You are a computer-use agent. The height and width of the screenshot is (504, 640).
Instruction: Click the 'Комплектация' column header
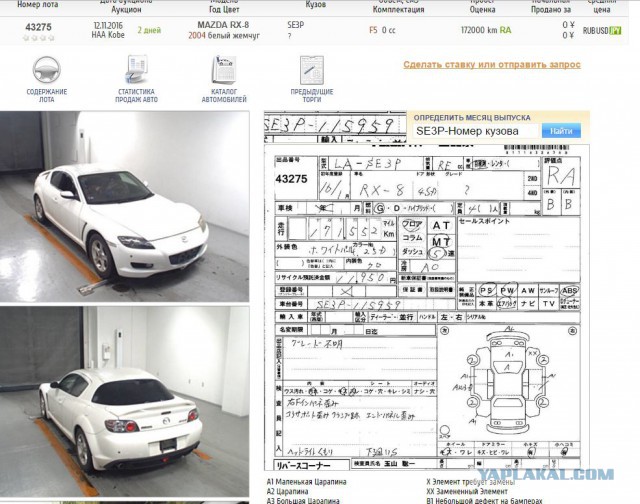pyautogui.click(x=398, y=9)
